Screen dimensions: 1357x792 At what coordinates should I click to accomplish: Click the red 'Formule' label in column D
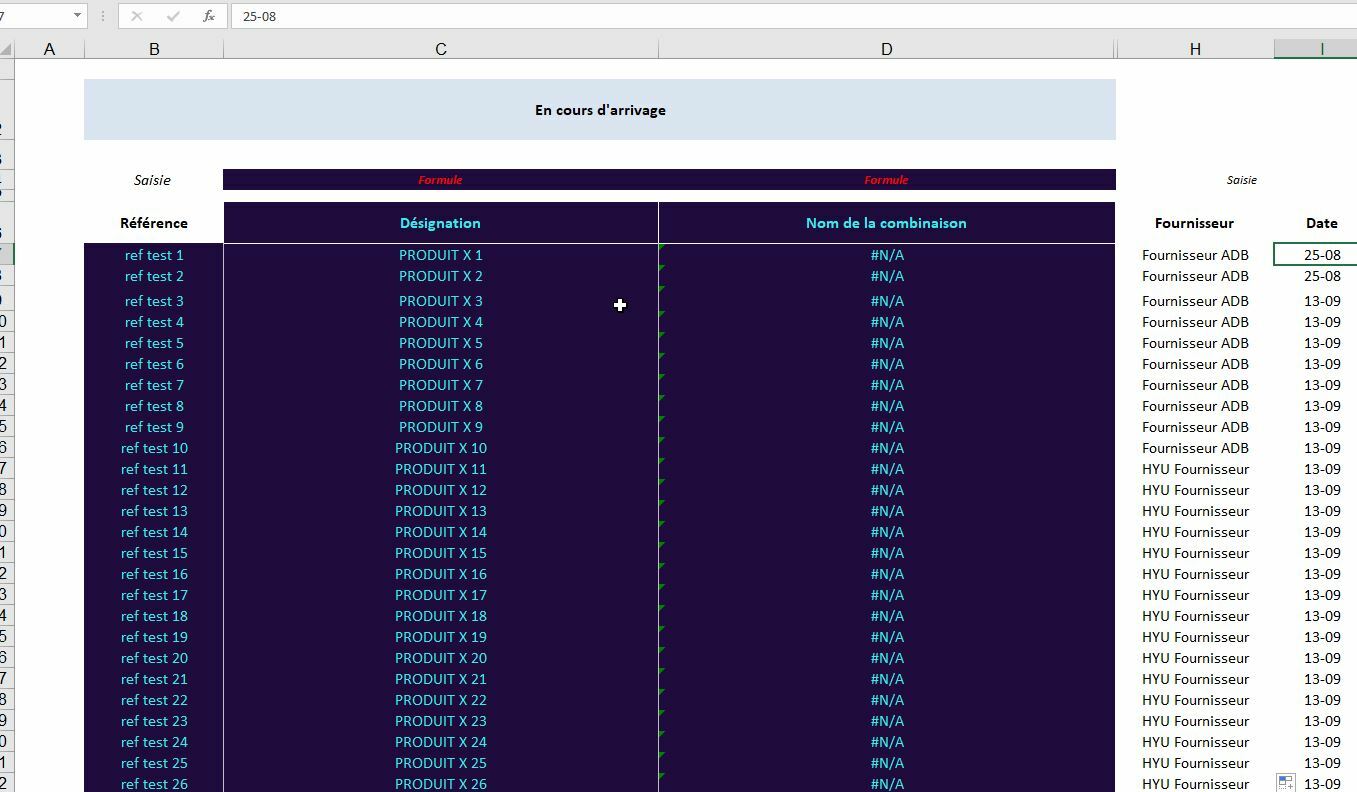tap(886, 180)
